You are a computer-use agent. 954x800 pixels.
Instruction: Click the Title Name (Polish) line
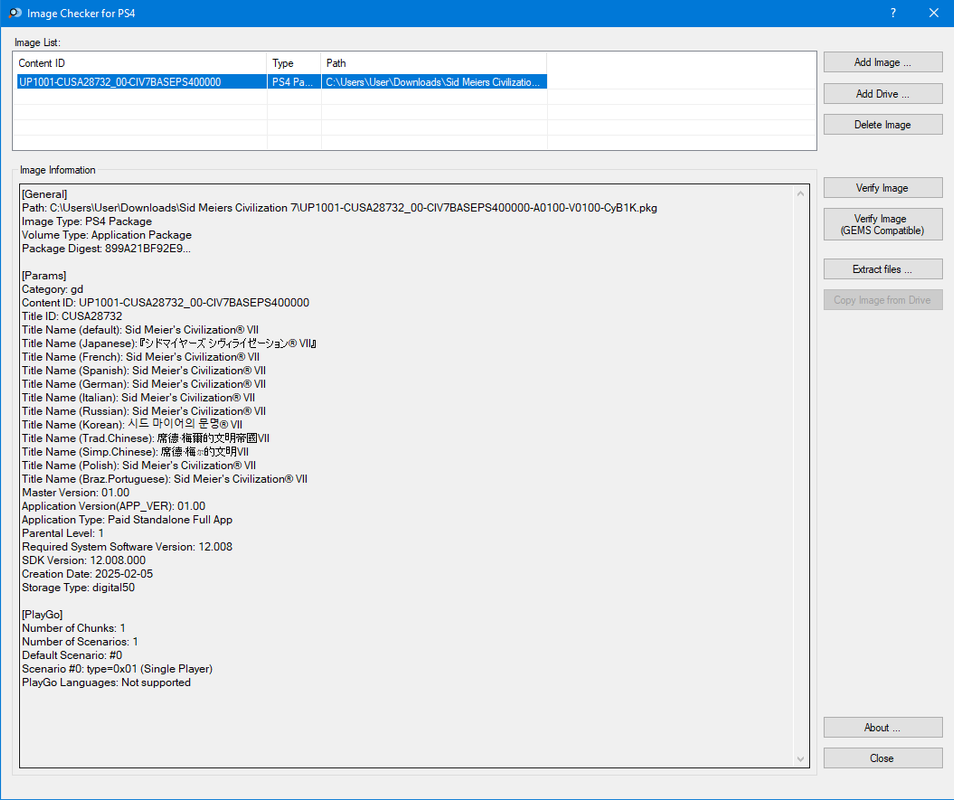pos(139,465)
